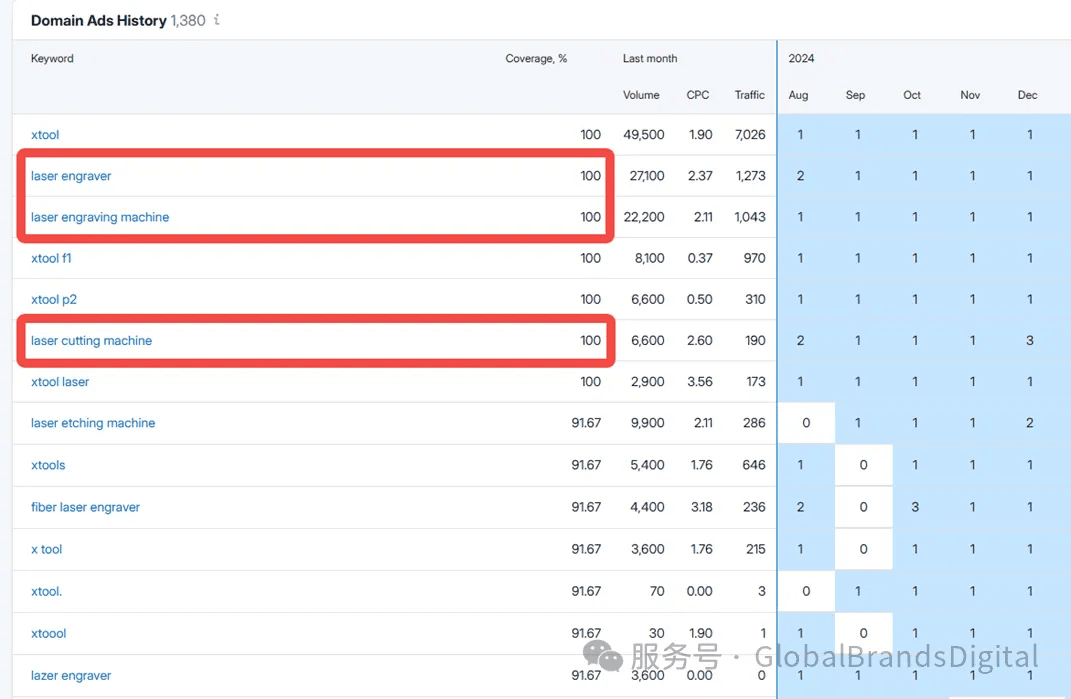Screen dimensions: 1071x699
Task: Open the 'laser etching machine' keyword link
Action: click(93, 423)
